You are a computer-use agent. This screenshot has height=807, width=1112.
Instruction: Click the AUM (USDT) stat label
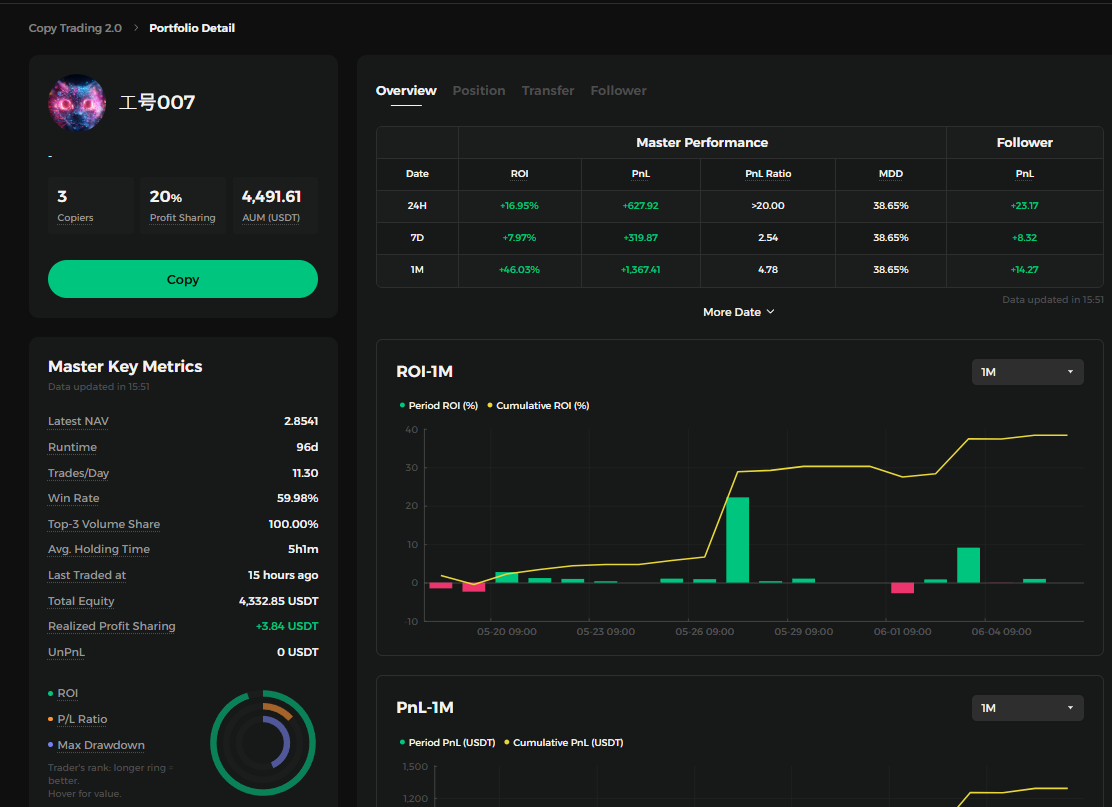point(271,218)
